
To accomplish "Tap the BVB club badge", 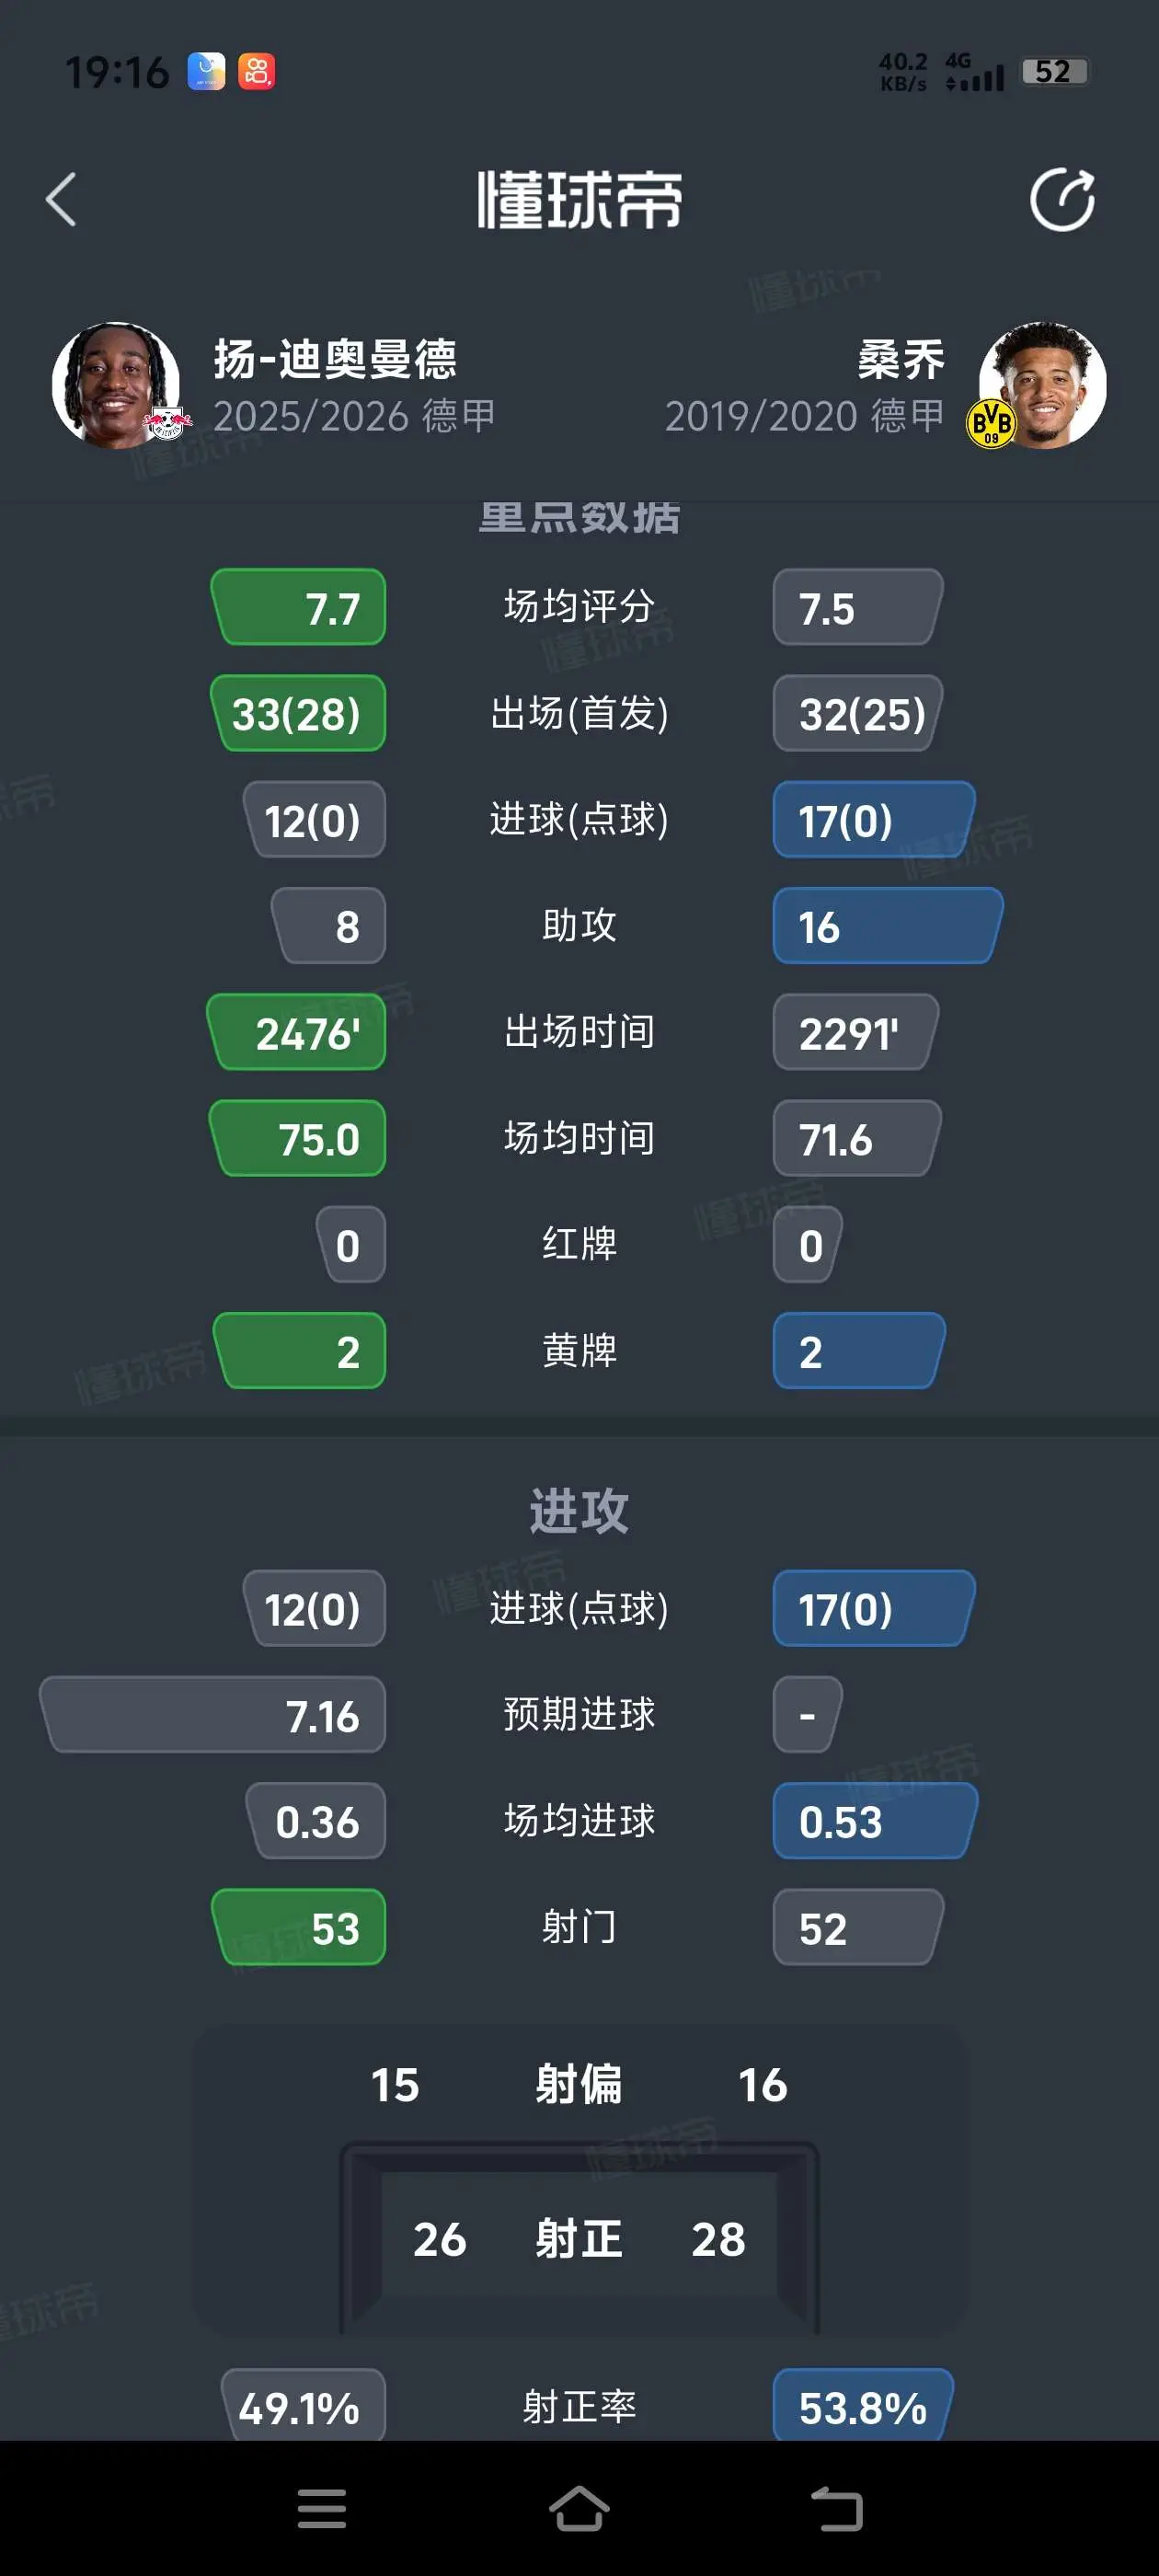I will pos(991,423).
